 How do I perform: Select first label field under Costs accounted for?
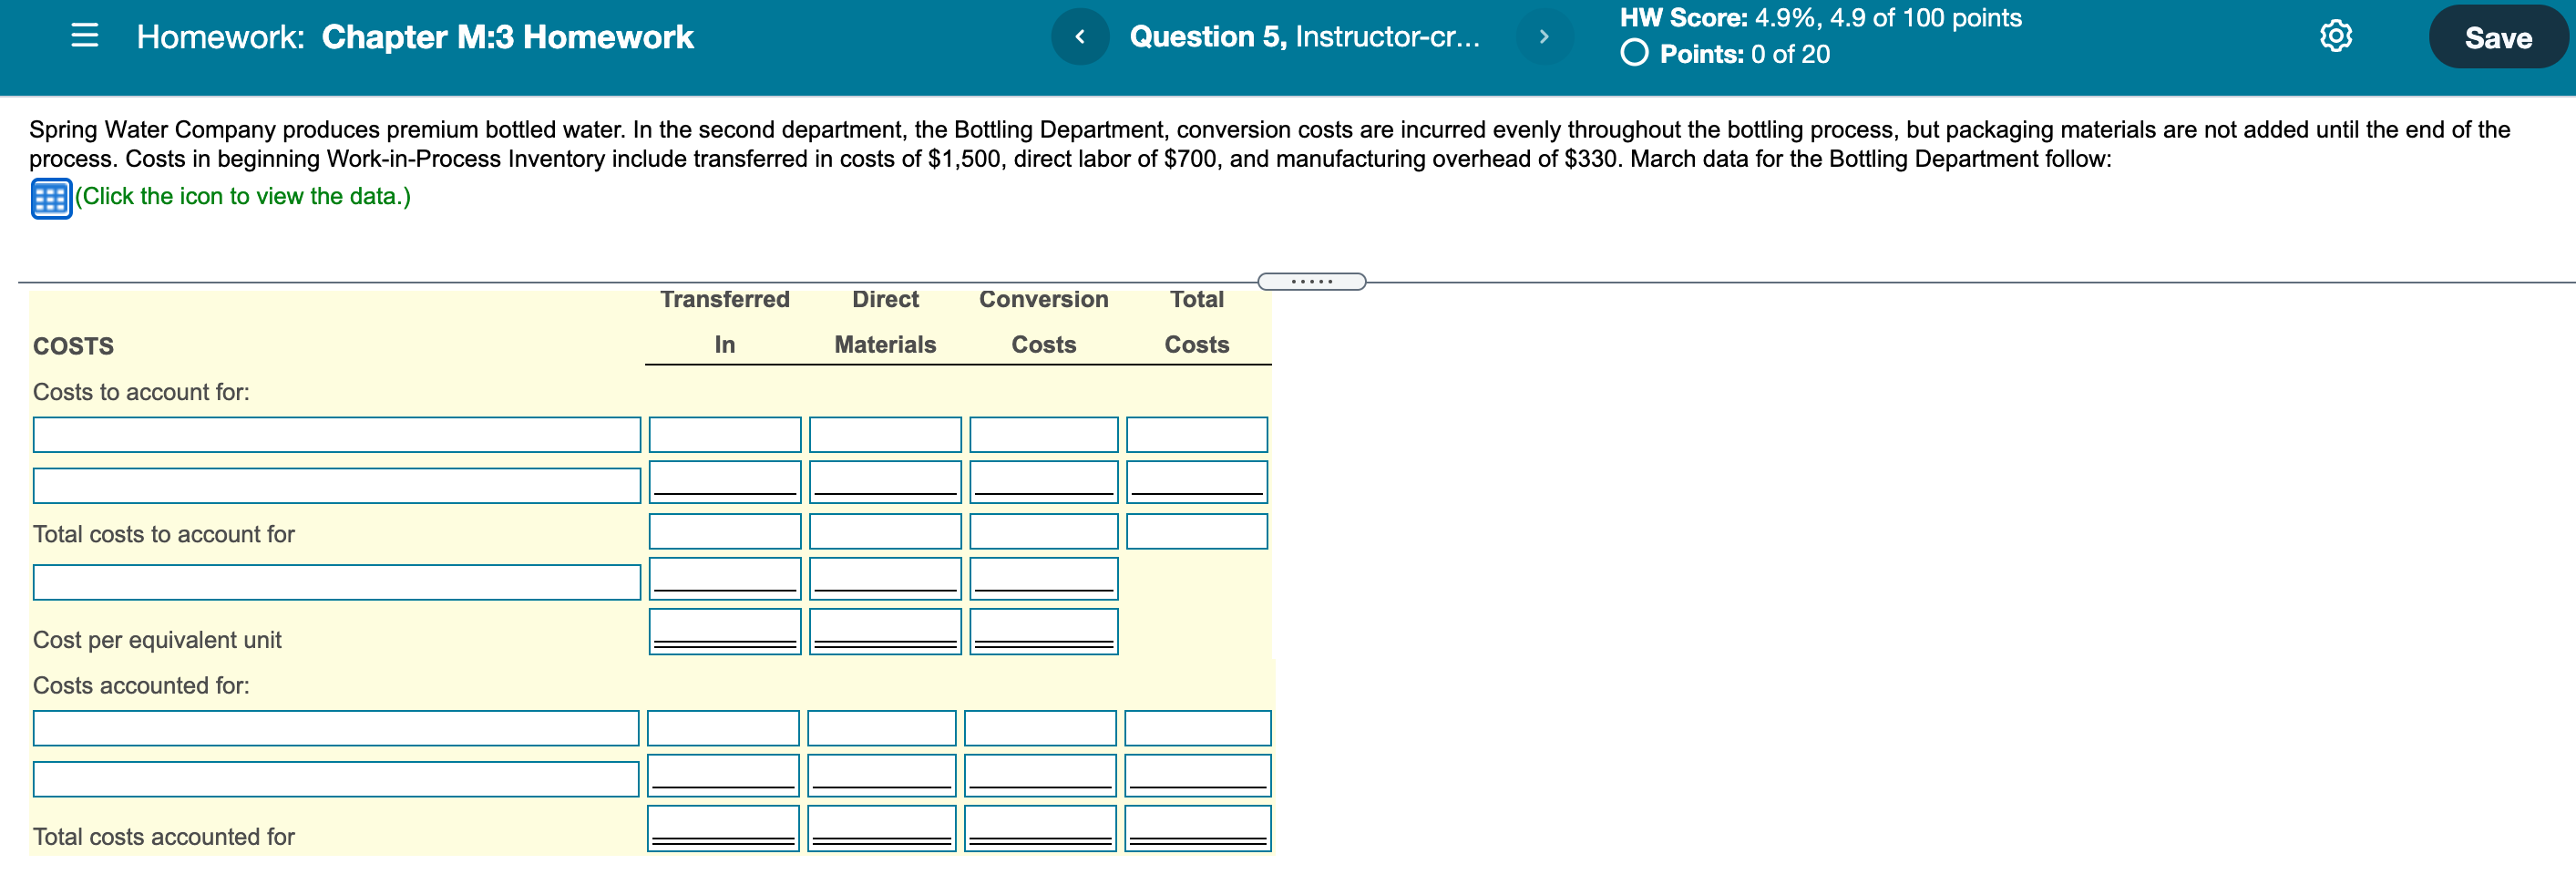click(336, 728)
